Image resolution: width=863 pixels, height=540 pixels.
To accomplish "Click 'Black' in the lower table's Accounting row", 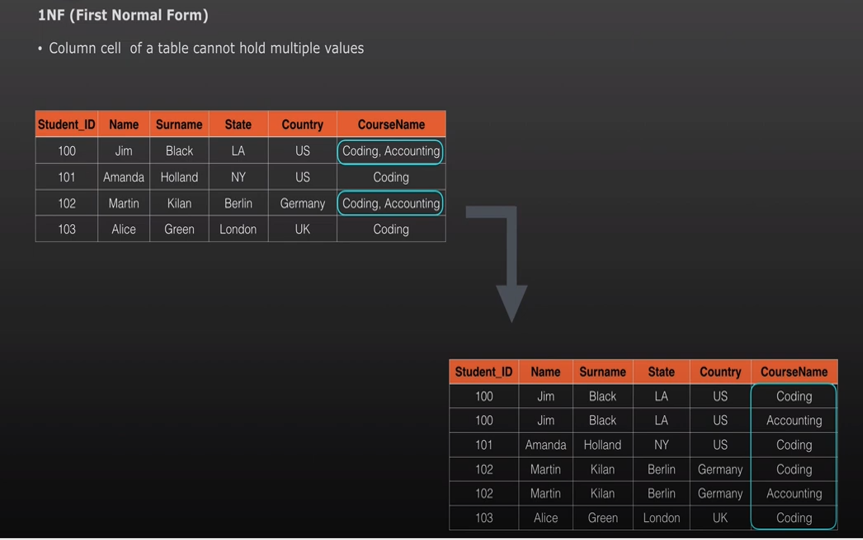I will click(x=602, y=421).
